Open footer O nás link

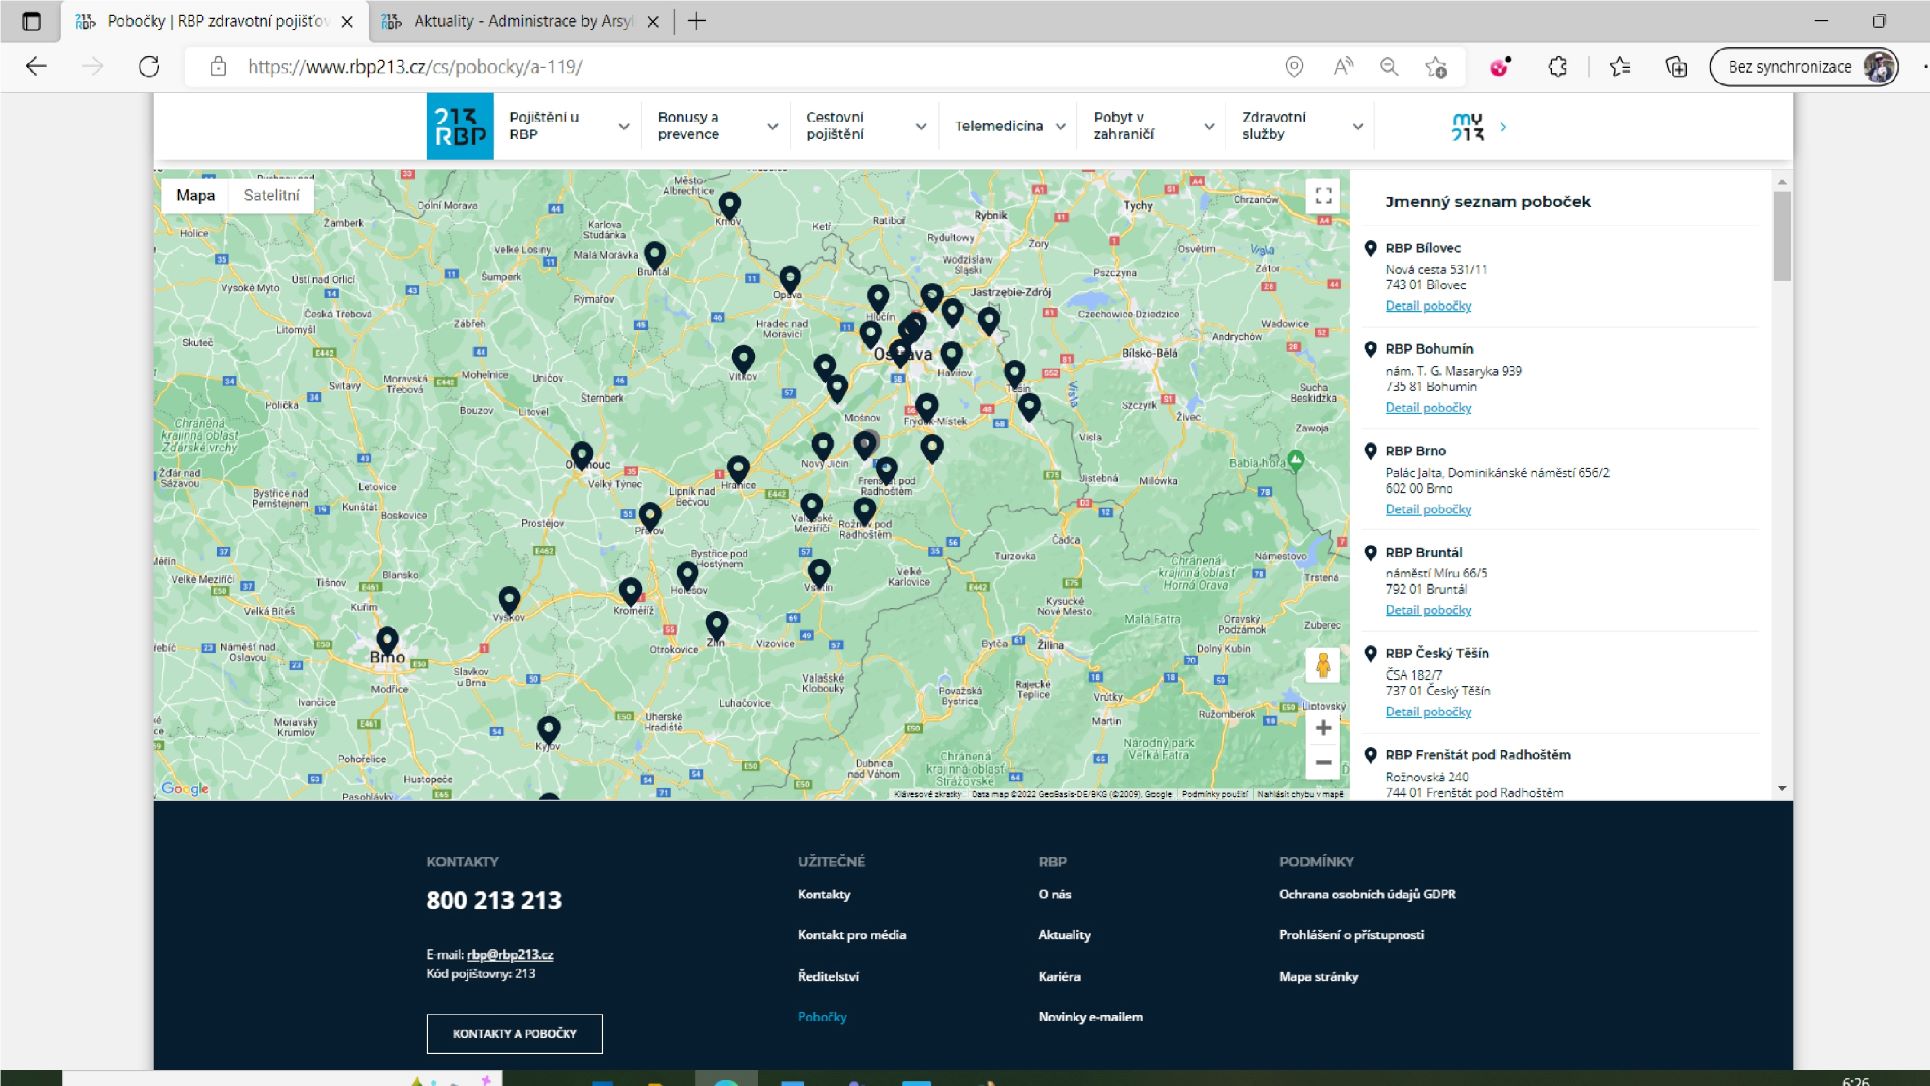1054,895
